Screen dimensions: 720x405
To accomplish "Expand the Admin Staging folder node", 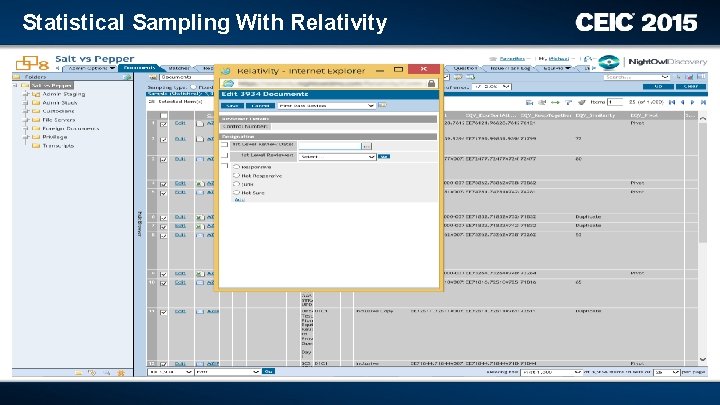I will 26,94.
